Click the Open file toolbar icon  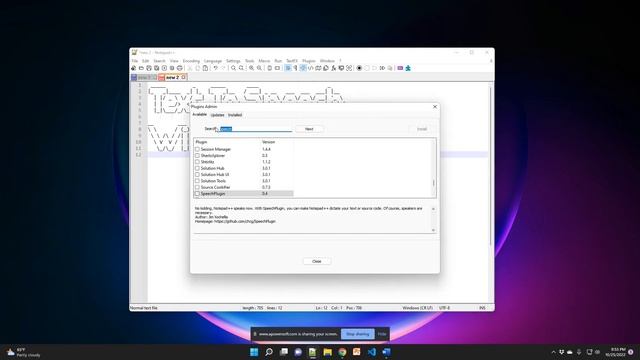tap(141, 68)
